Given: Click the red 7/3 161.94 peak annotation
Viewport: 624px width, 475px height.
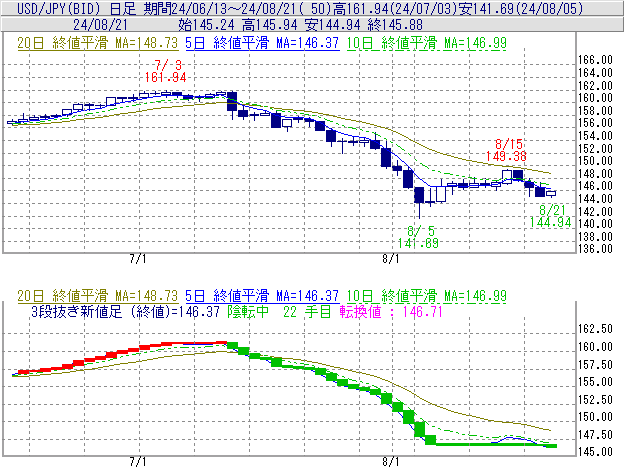Looking at the screenshot, I should pyautogui.click(x=166, y=71).
